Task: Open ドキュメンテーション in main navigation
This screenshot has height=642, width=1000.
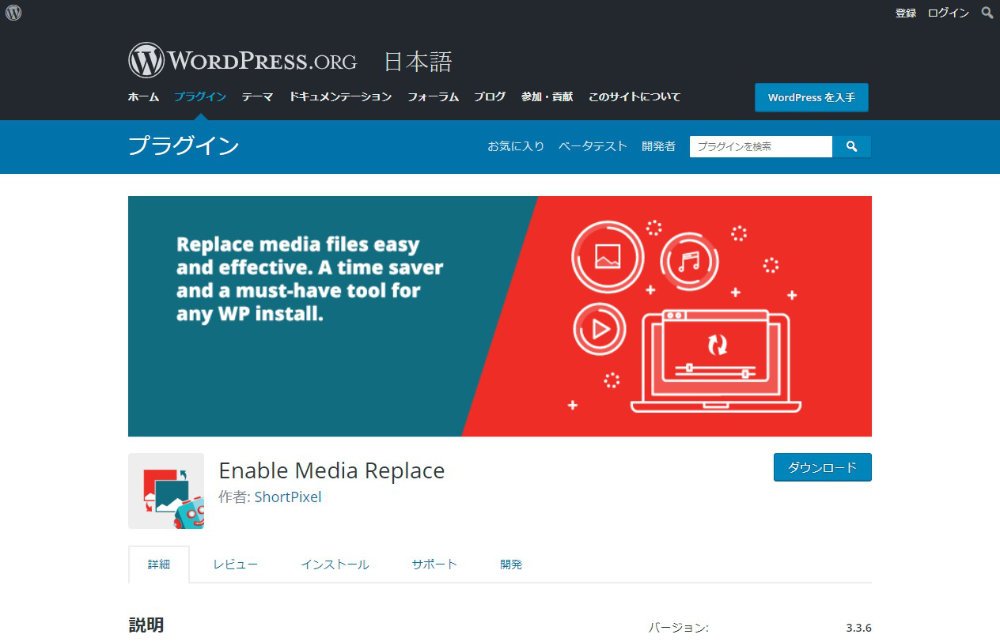Action: [341, 97]
